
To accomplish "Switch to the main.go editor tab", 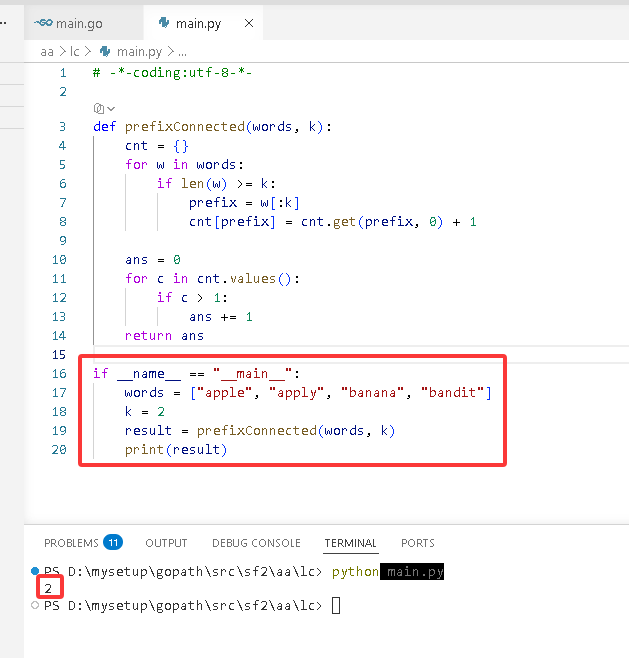I will pyautogui.click(x=79, y=24).
